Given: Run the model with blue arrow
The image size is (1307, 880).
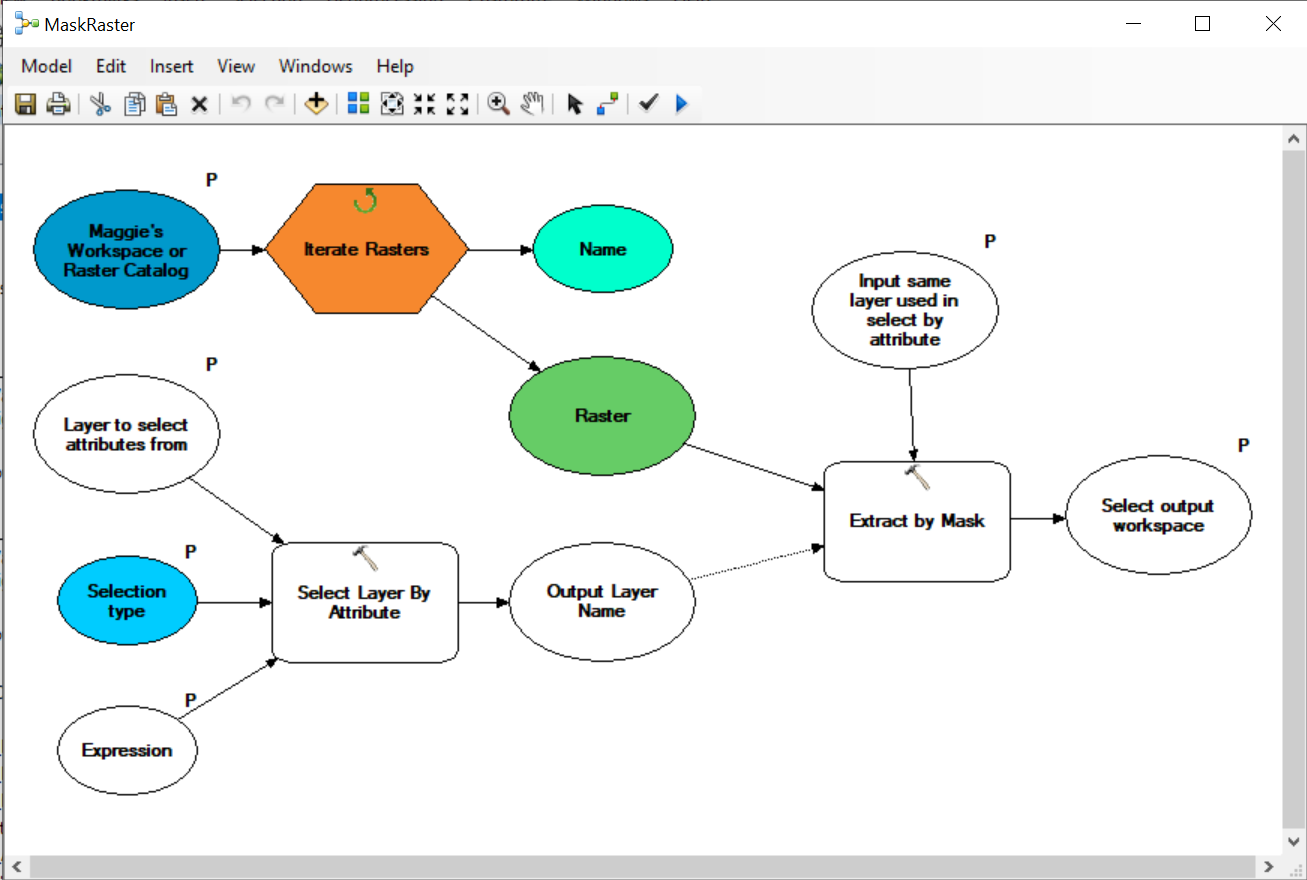Looking at the screenshot, I should 682,104.
